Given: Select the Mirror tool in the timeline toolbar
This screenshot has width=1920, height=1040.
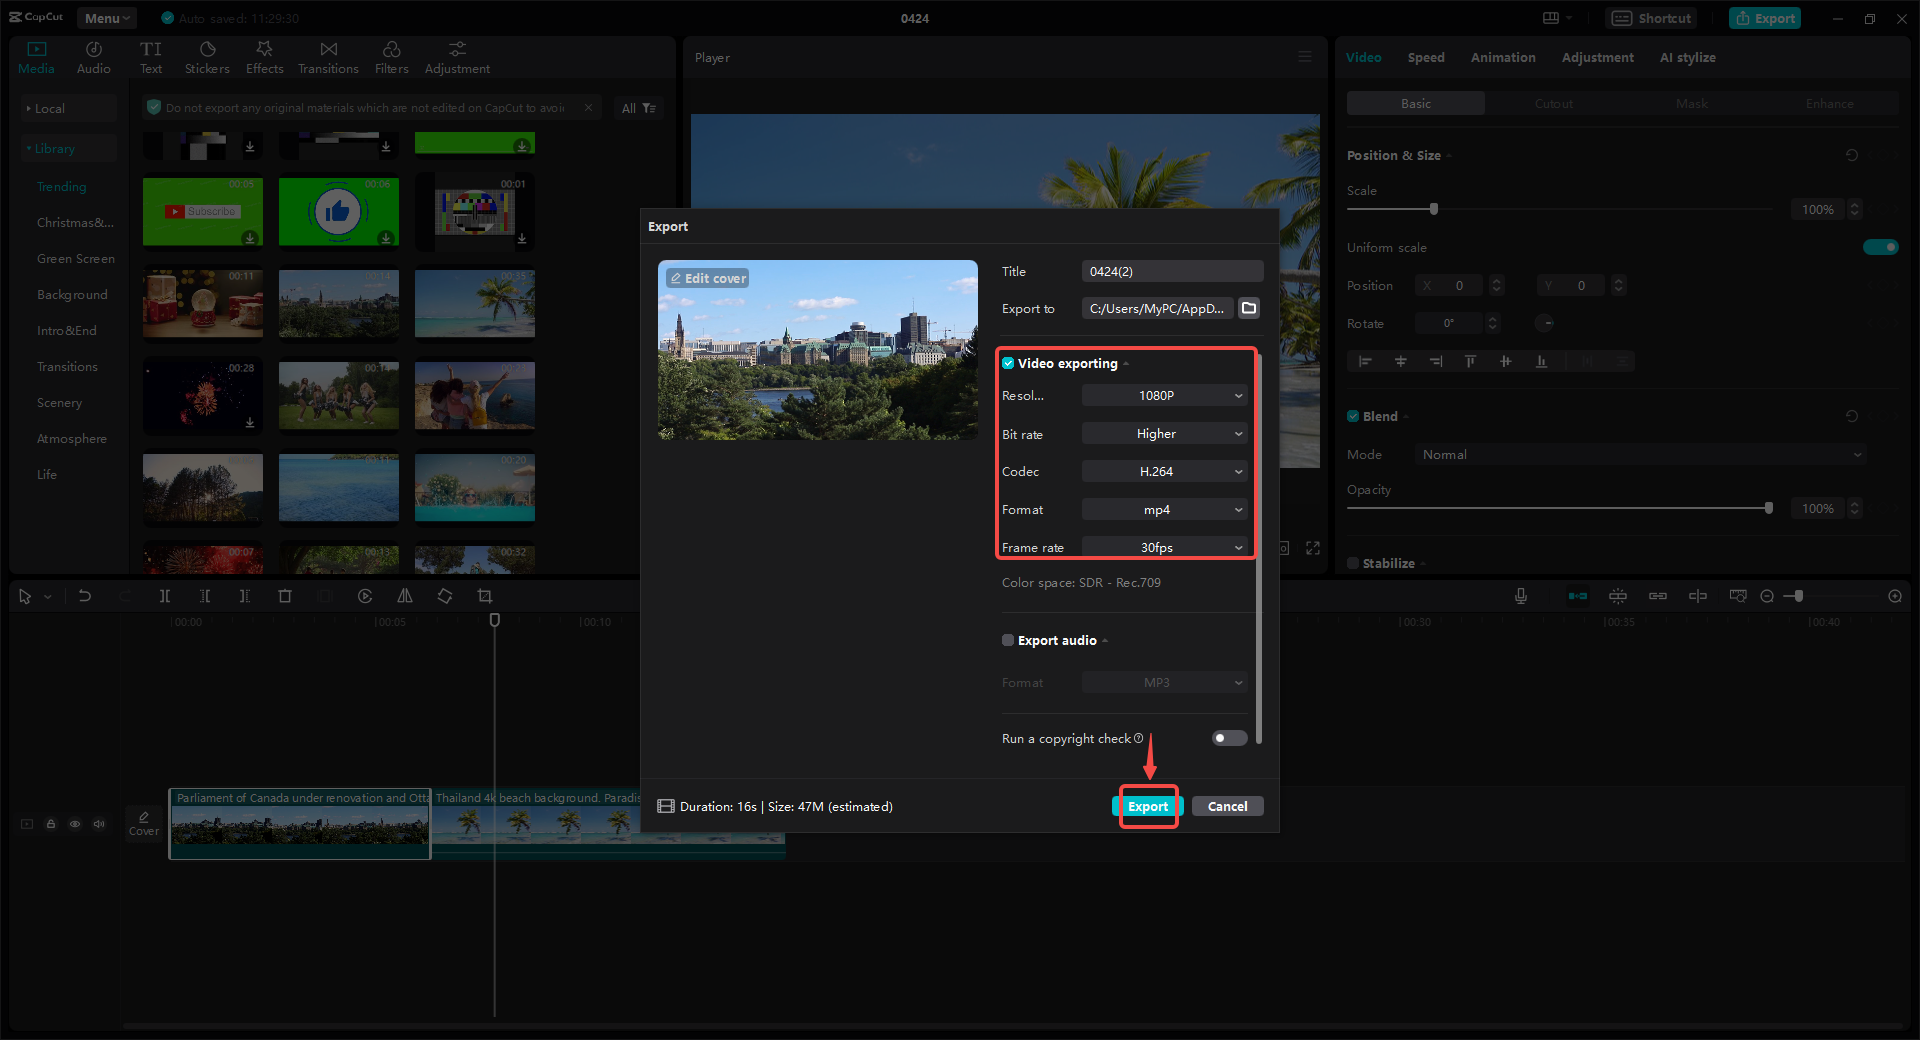Looking at the screenshot, I should 404,595.
